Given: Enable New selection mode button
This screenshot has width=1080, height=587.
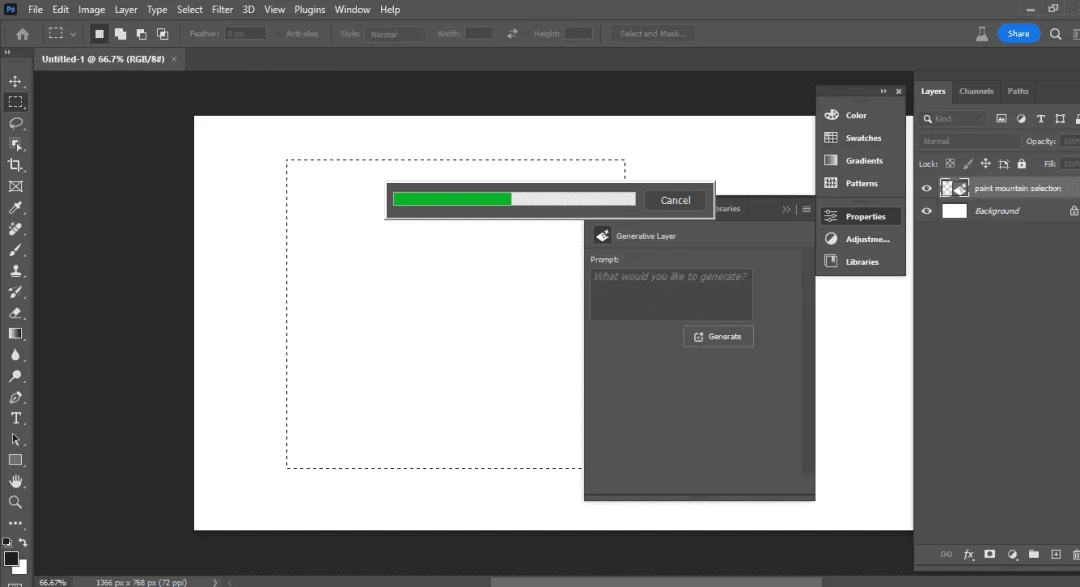Looking at the screenshot, I should pyautogui.click(x=99, y=34).
